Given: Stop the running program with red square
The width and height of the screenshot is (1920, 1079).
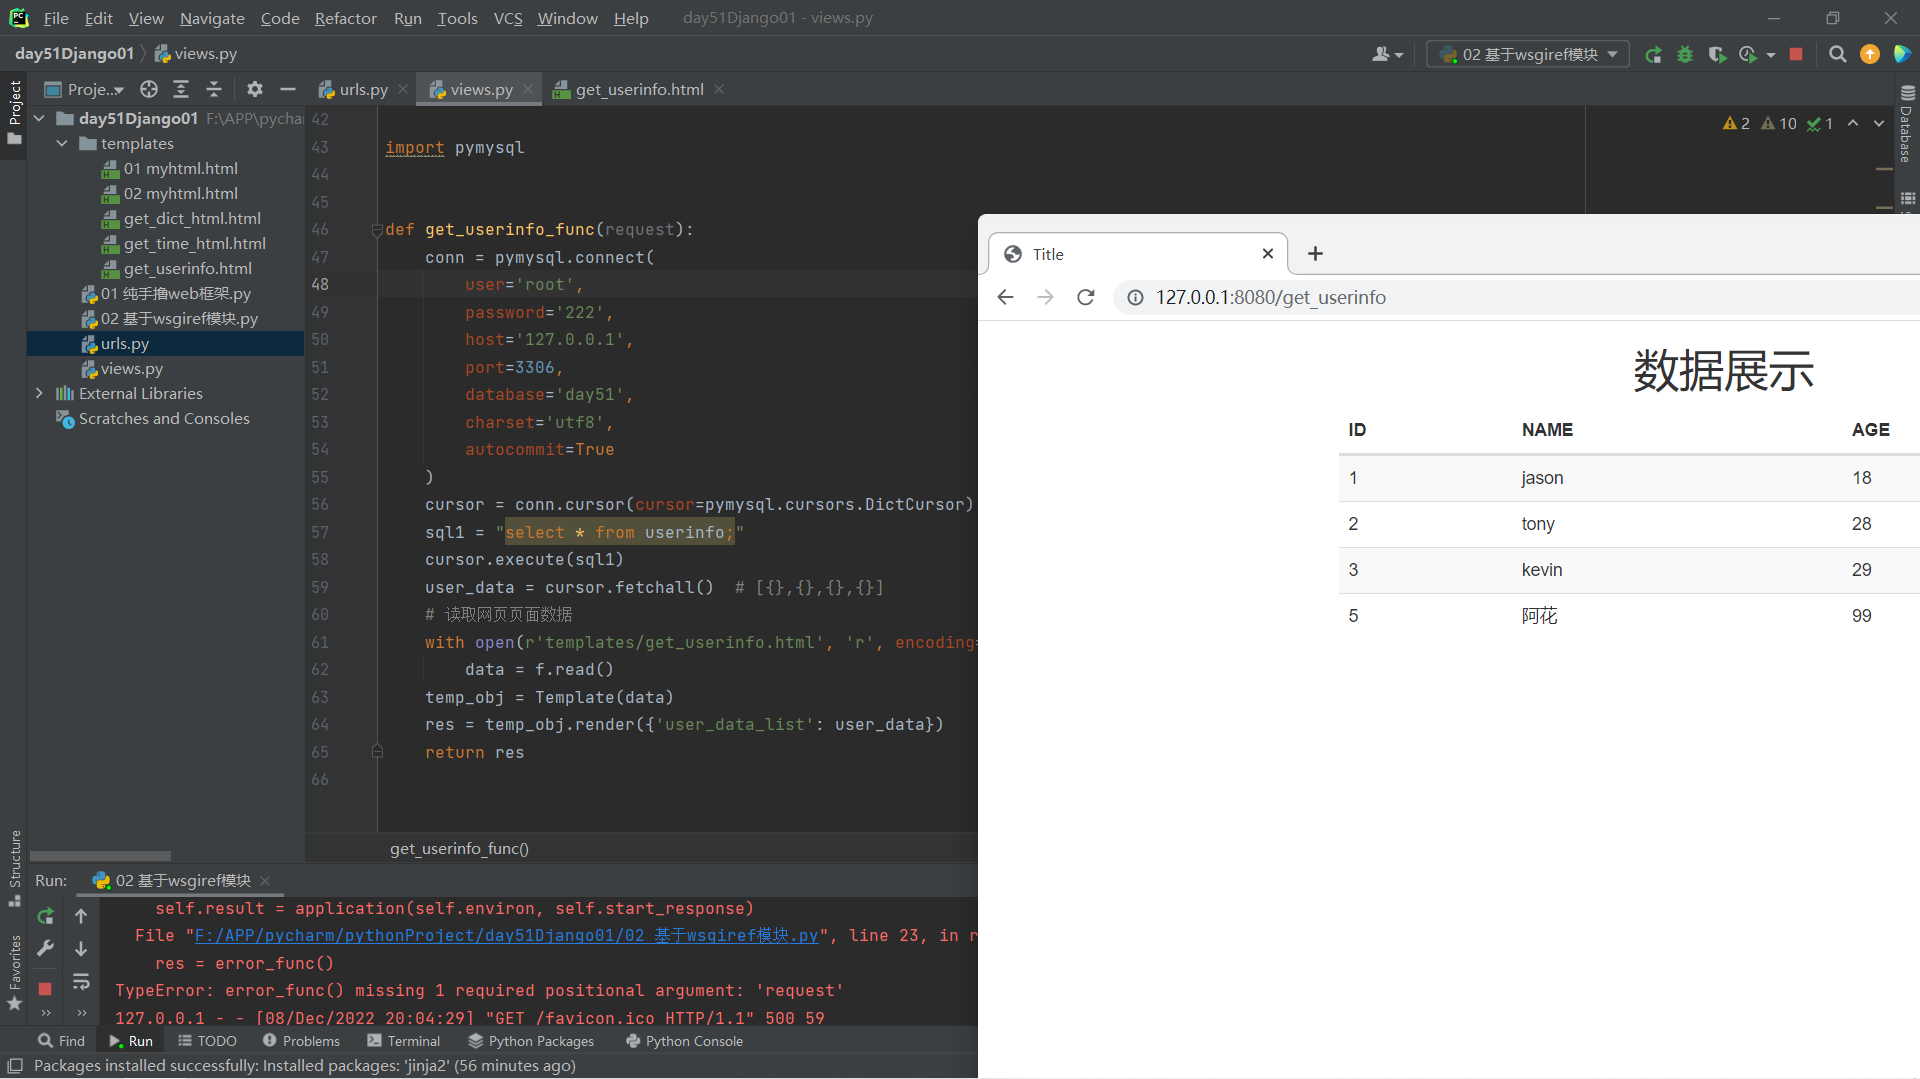Looking at the screenshot, I should click(x=1796, y=55).
